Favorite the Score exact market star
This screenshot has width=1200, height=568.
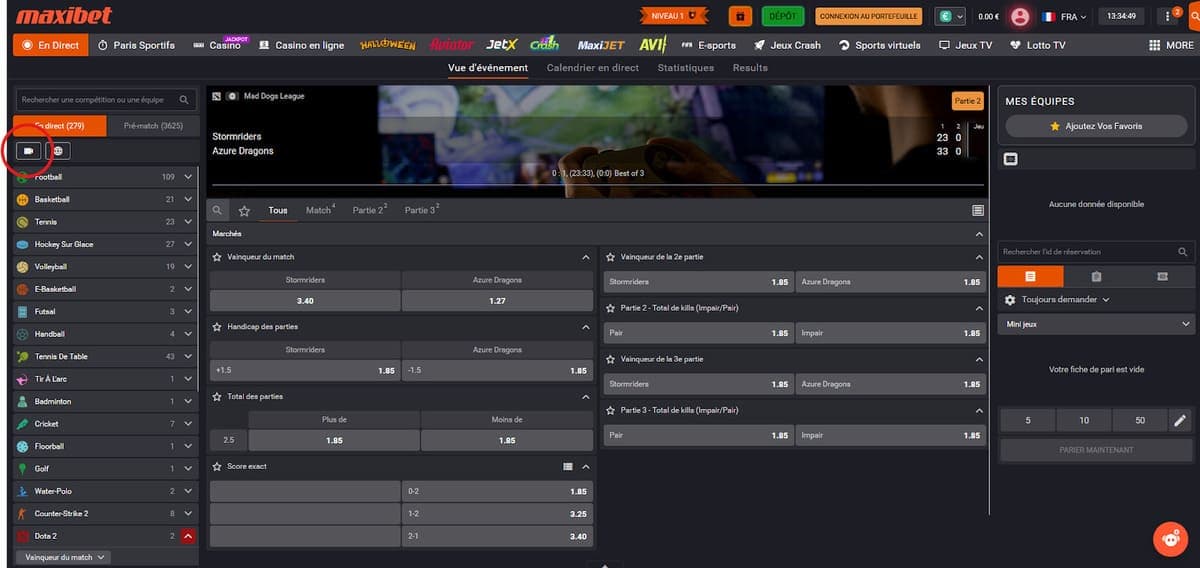217,466
